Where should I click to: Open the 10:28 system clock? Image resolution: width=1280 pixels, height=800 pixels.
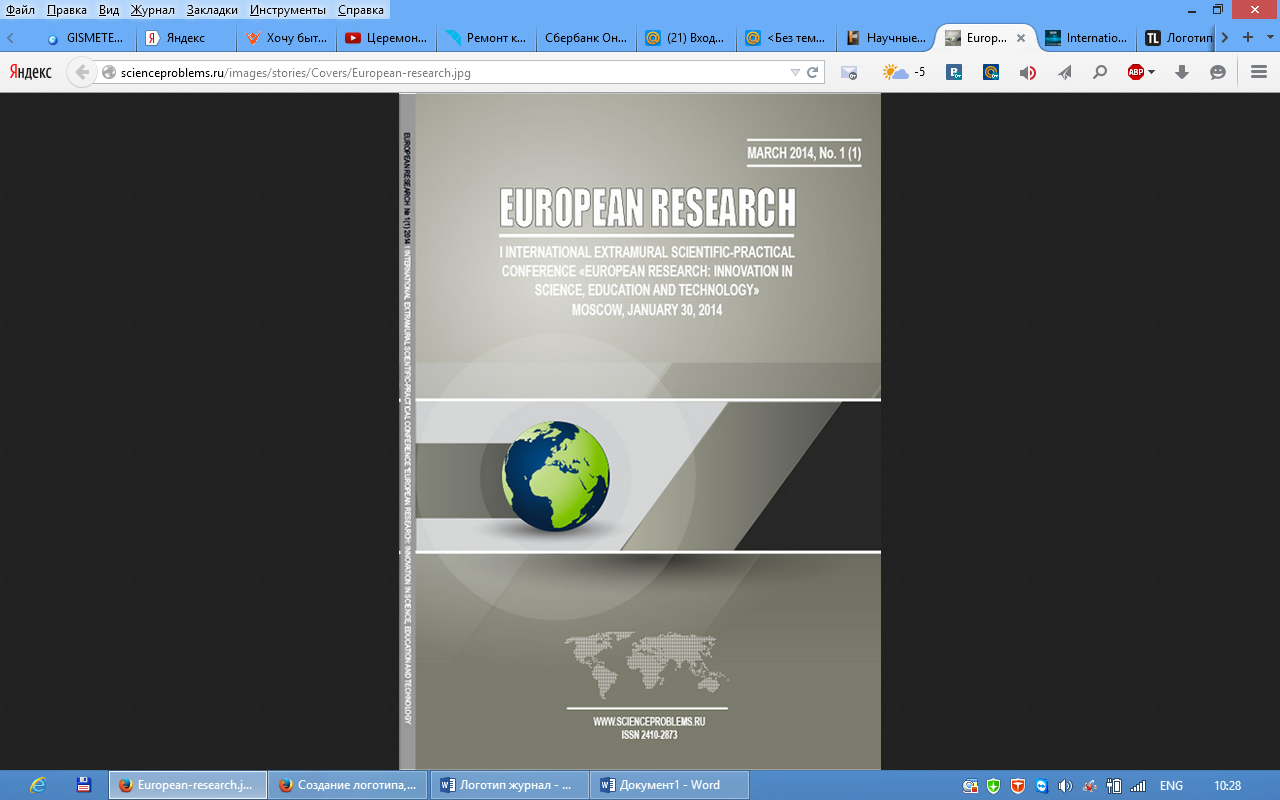(x=1227, y=785)
